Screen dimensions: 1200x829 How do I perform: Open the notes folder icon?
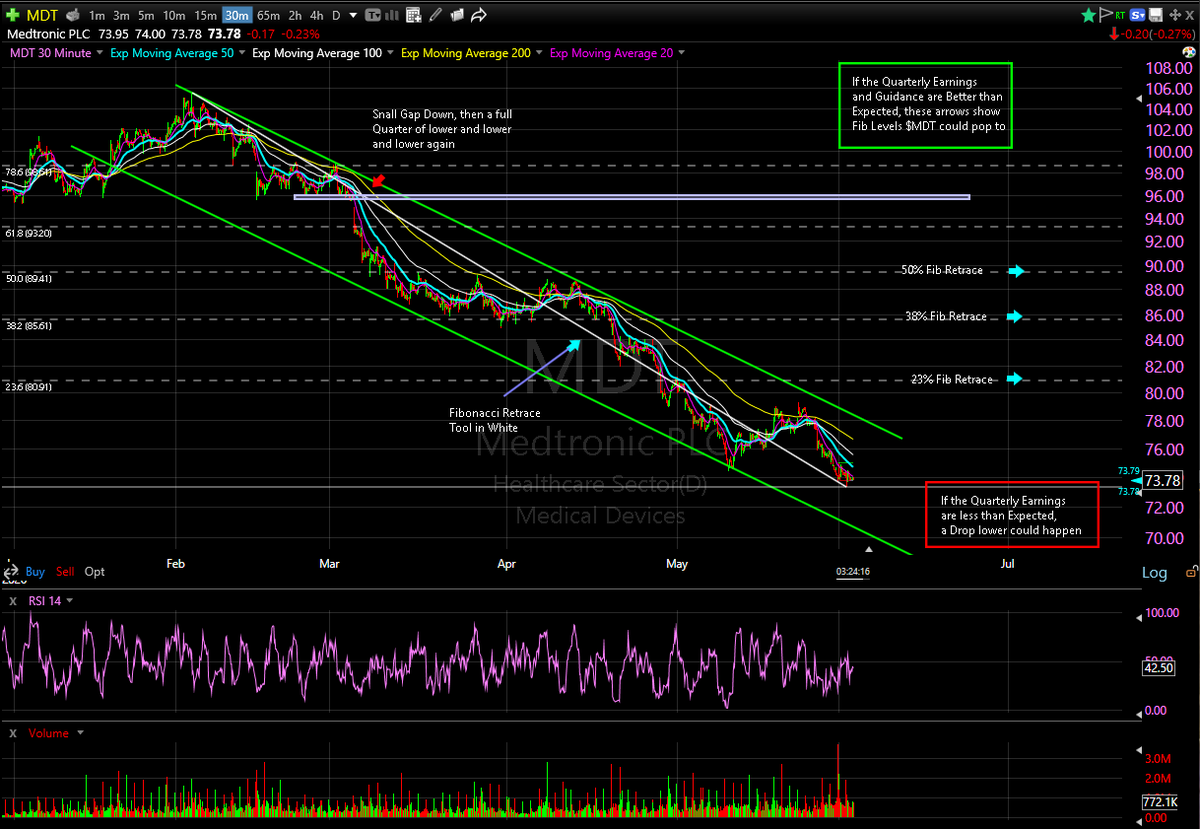457,15
